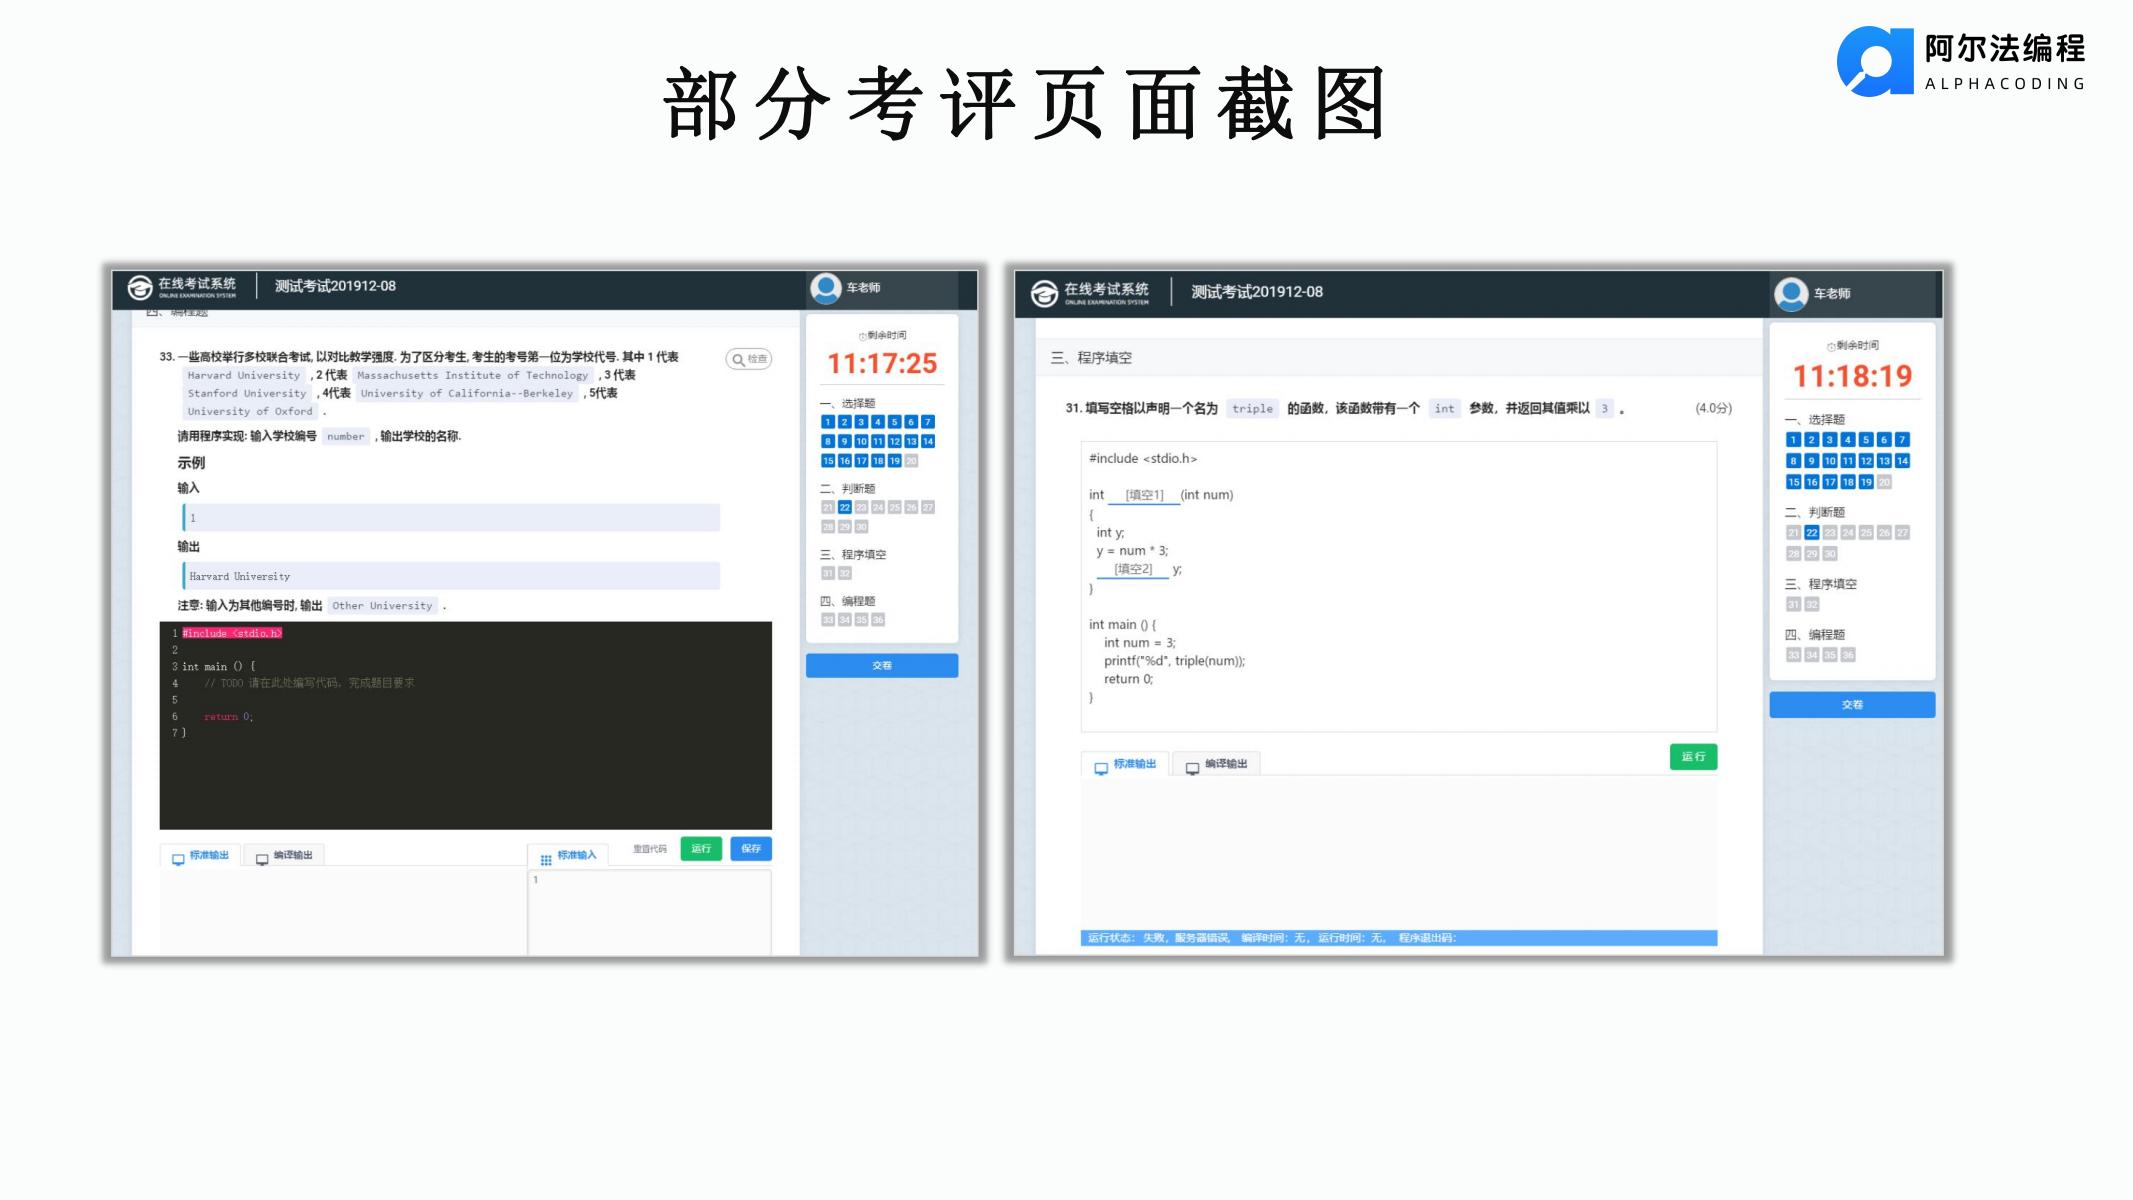Jump to question 7 in right screenshot
2133x1200 pixels.
1903,440
